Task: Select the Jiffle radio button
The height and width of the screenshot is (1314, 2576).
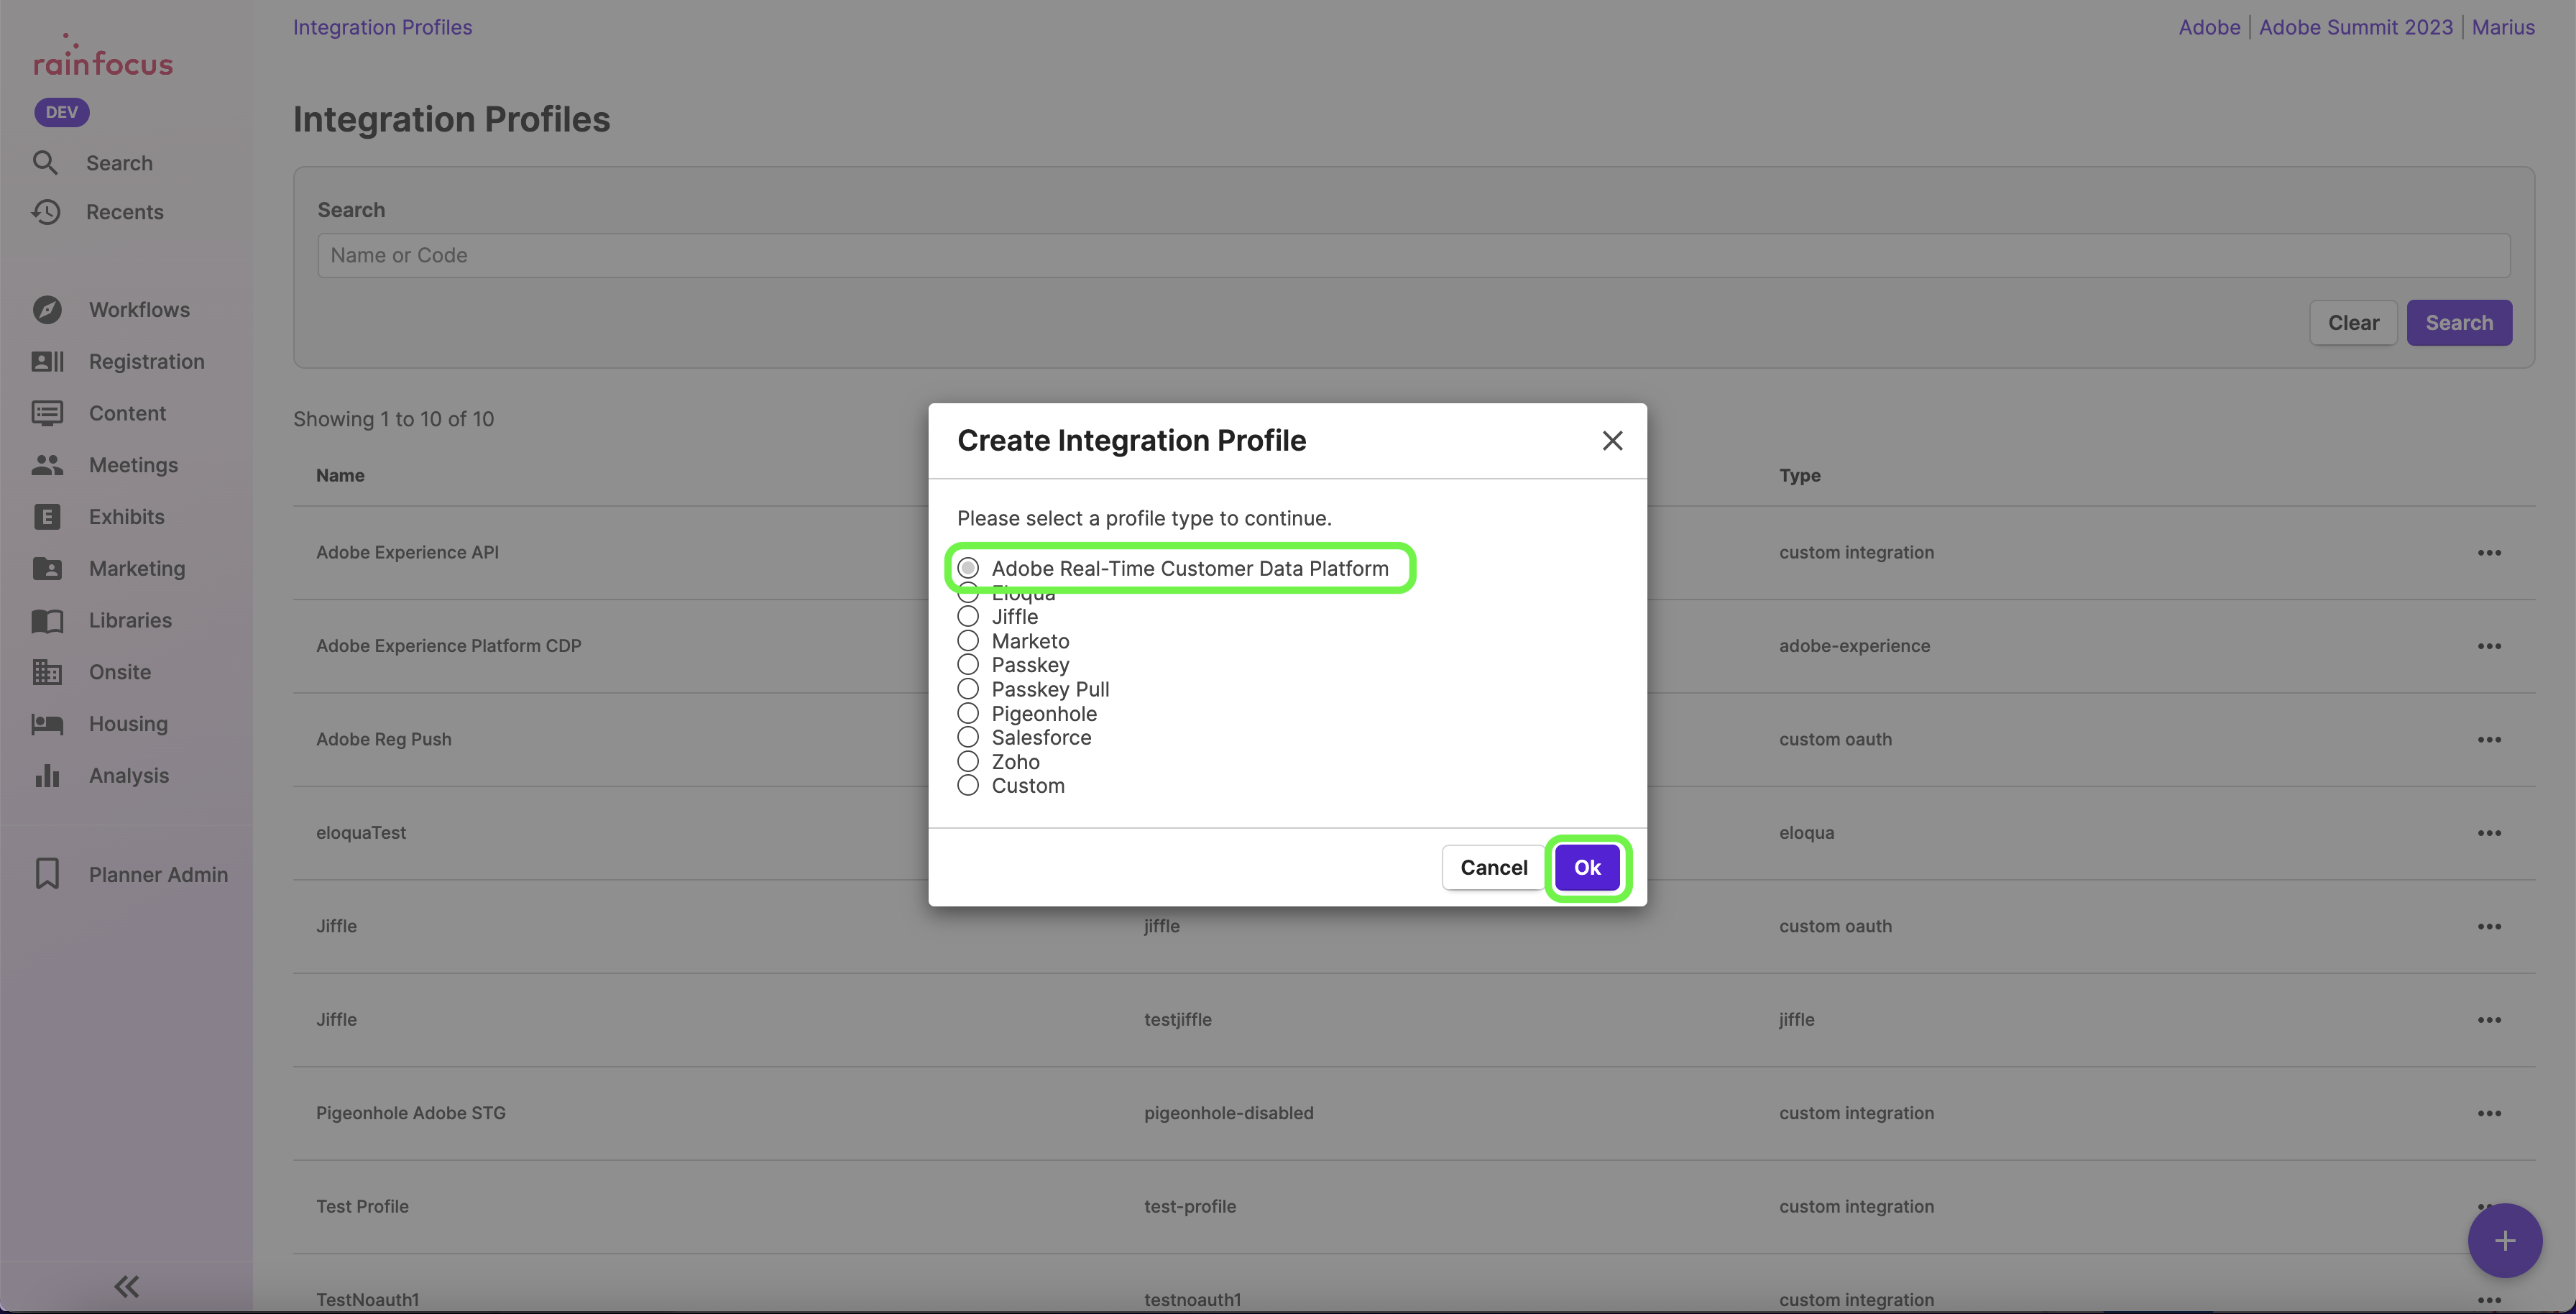Action: [x=968, y=617]
